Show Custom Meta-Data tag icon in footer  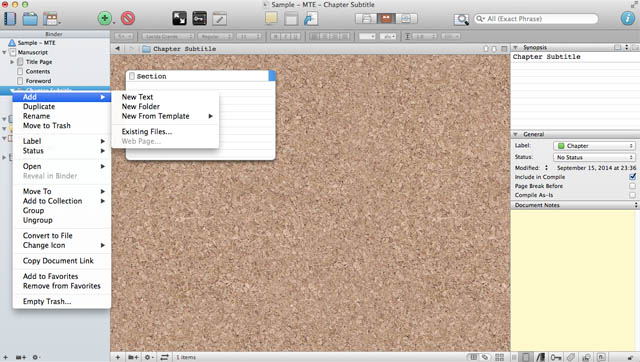tap(571, 357)
